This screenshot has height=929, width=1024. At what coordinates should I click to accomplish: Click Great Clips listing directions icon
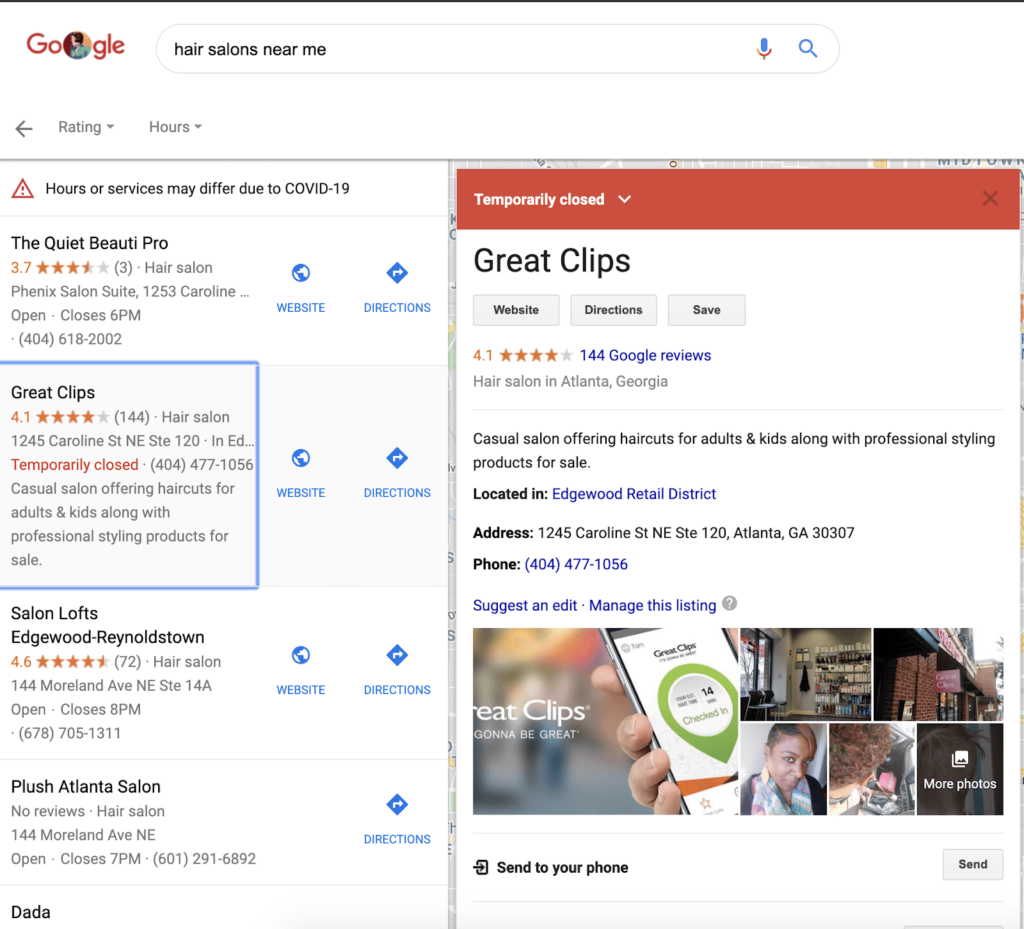(397, 458)
